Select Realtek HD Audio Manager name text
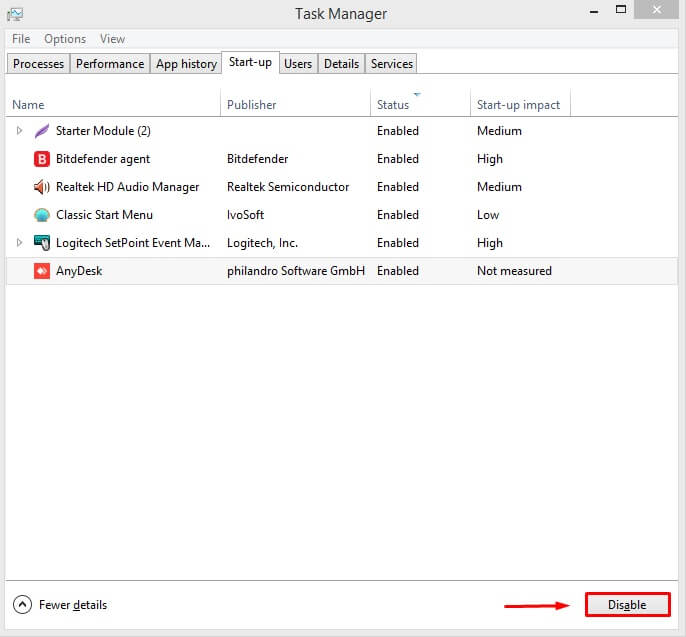This screenshot has height=637, width=686. coord(127,187)
